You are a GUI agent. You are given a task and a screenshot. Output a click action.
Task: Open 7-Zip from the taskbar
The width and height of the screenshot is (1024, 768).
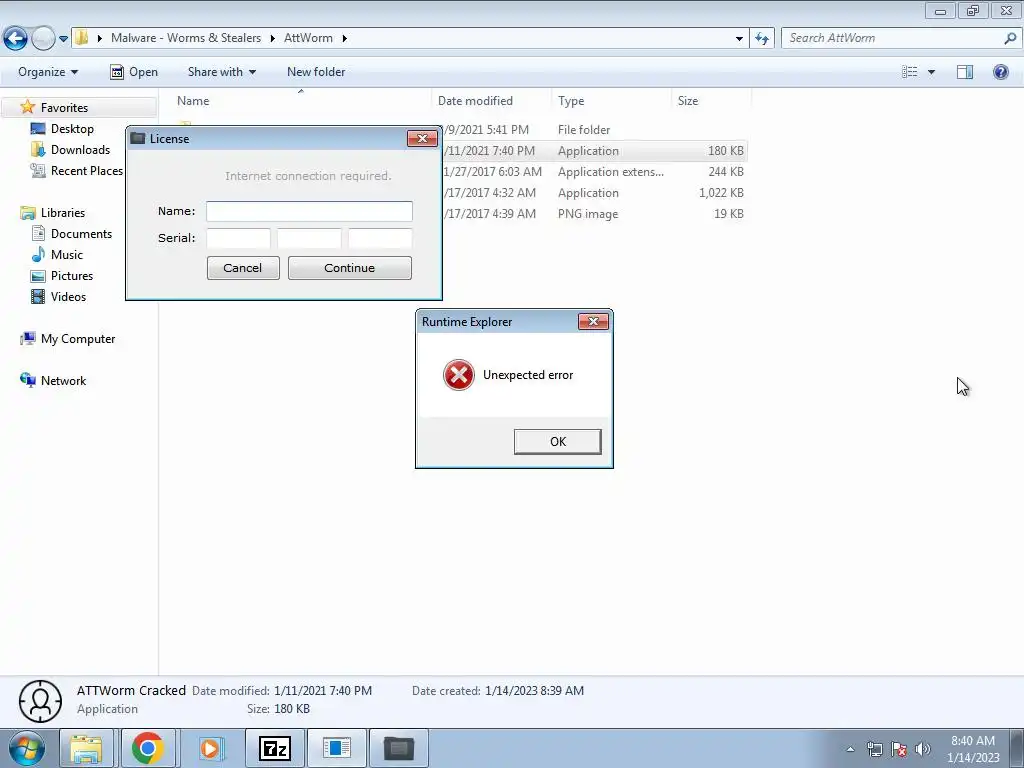point(274,748)
